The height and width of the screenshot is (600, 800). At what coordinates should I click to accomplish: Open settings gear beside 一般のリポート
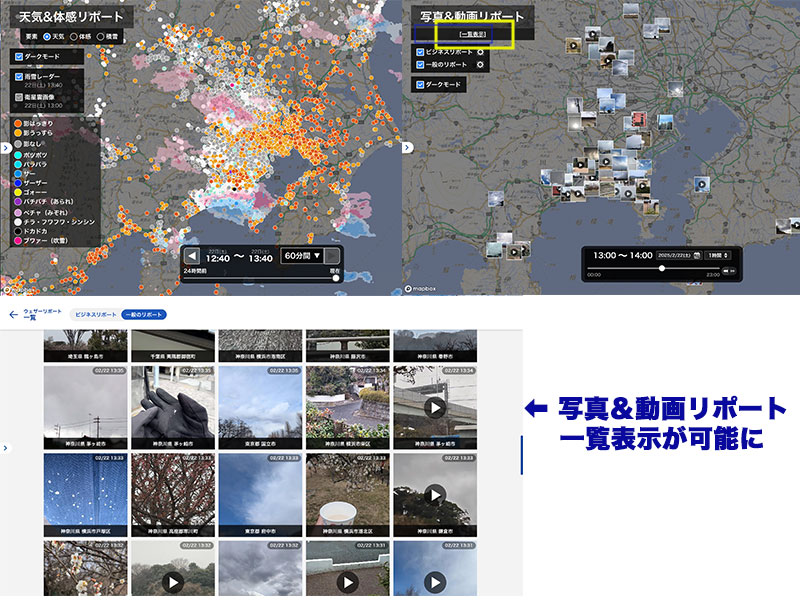[481, 65]
